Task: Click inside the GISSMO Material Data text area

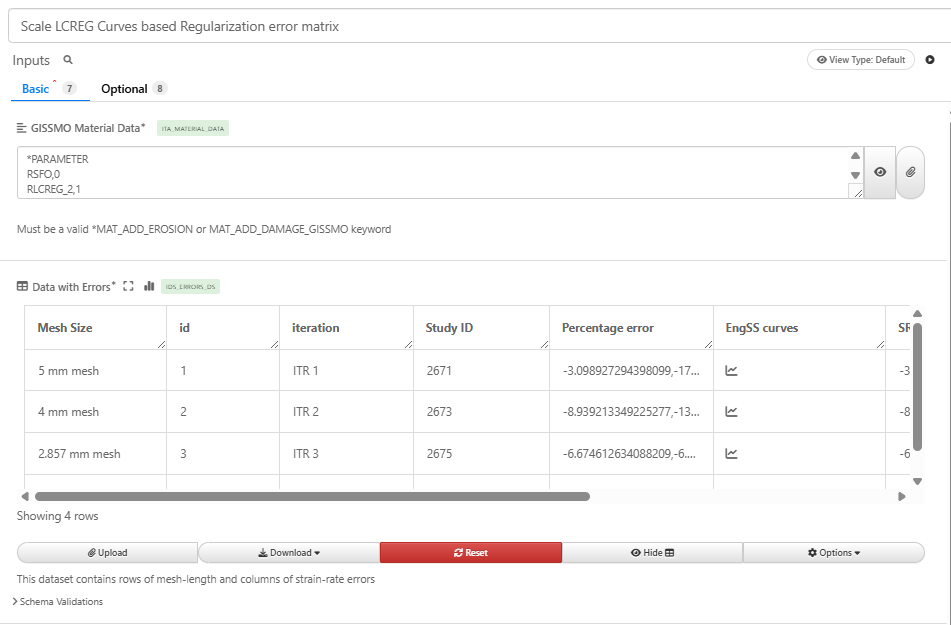Action: (430, 172)
